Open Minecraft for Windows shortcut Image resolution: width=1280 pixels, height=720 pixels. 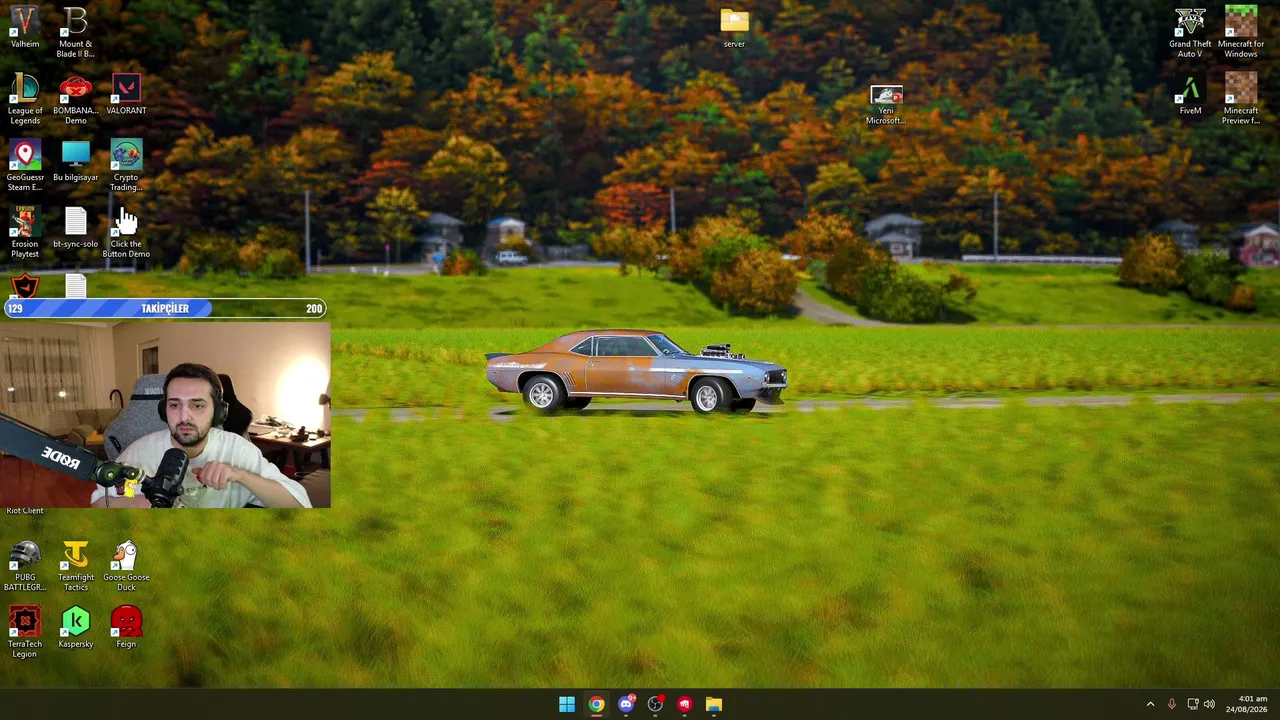[1241, 31]
